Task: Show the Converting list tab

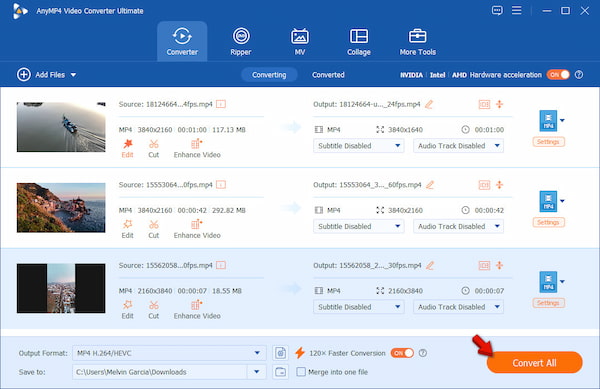Action: tap(269, 75)
